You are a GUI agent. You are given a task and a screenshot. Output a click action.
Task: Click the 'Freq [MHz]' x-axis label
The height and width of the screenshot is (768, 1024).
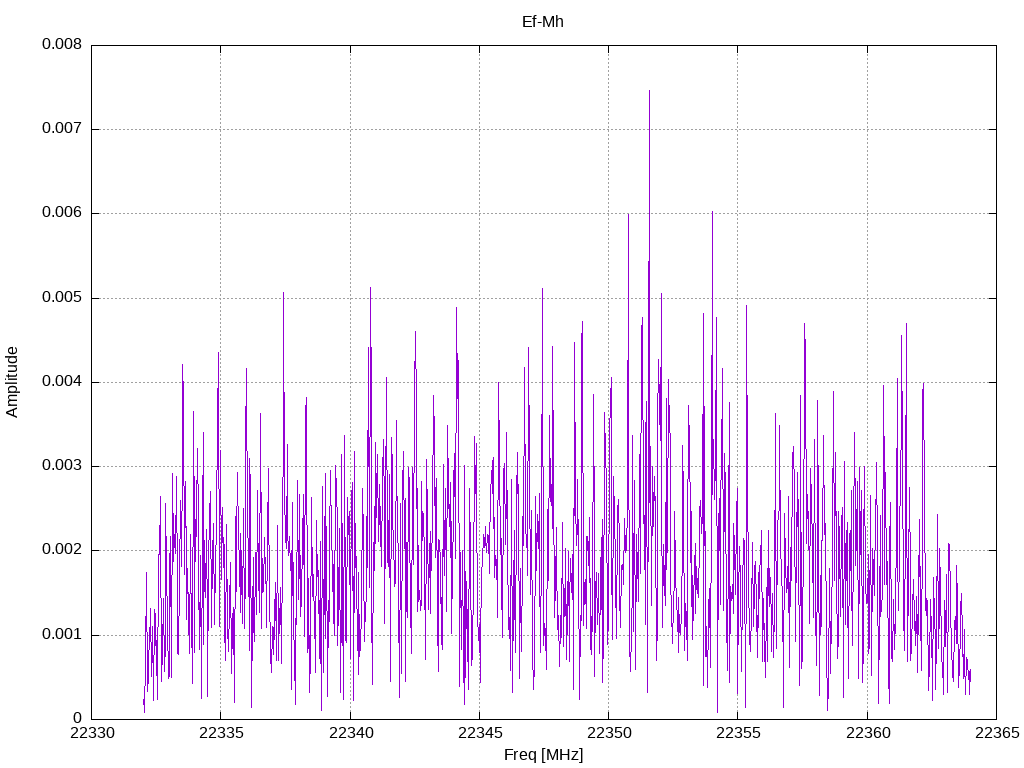coord(543,755)
